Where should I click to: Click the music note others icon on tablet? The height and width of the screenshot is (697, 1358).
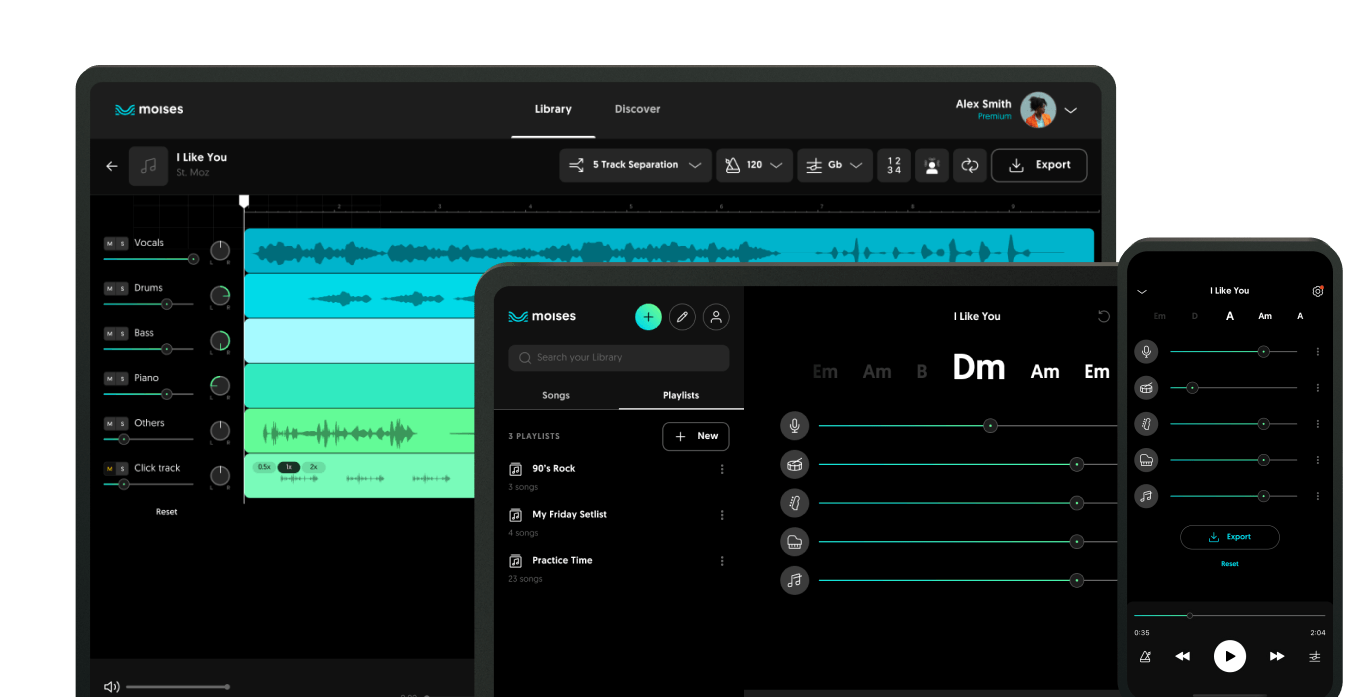[x=794, y=580]
